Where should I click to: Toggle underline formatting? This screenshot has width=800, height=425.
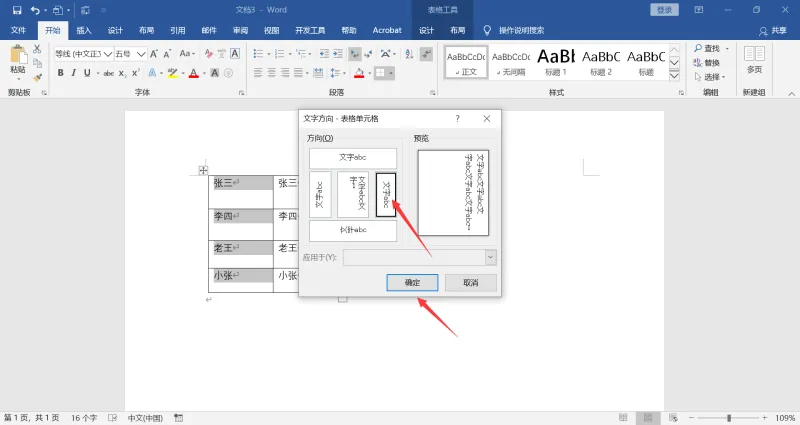(87, 73)
